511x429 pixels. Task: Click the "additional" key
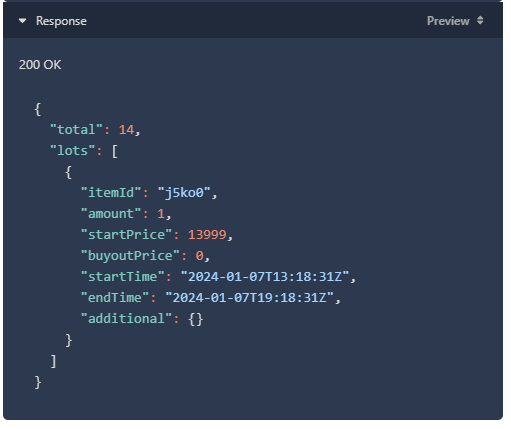pyautogui.click(x=127, y=319)
